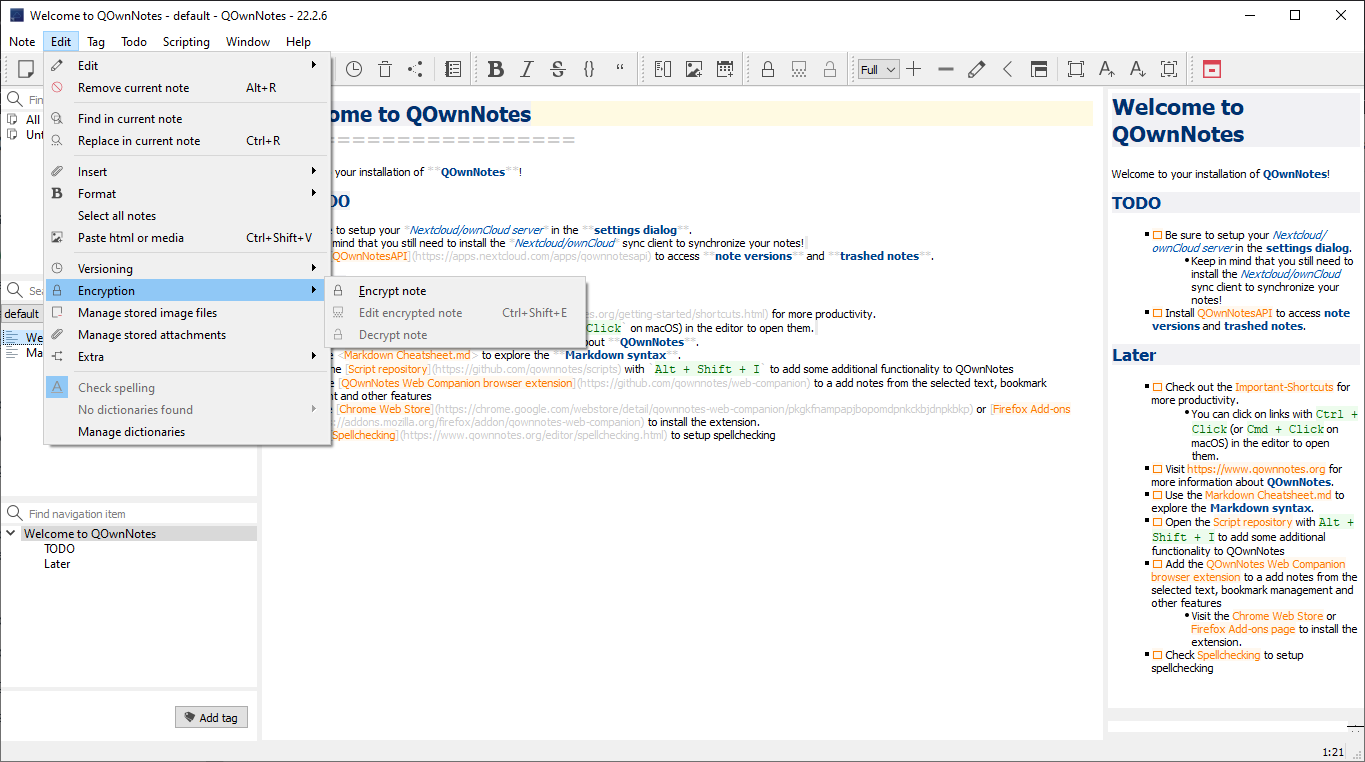1365x762 pixels.
Task: Collapse 'Welcome to QOwnNotes' navigation tree arrow
Action: pyautogui.click(x=11, y=533)
